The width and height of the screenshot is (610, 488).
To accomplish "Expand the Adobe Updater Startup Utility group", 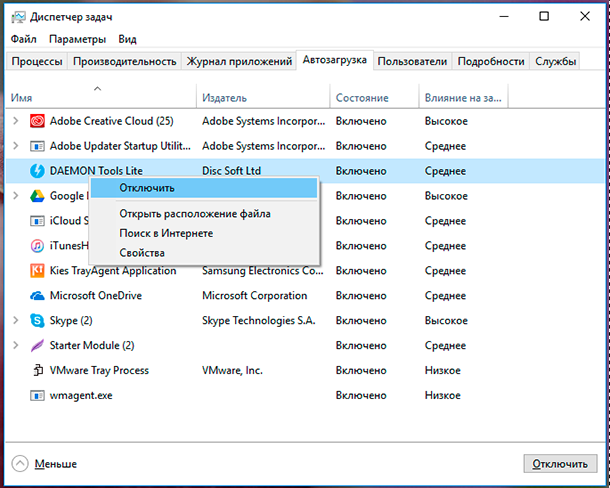I will [16, 146].
